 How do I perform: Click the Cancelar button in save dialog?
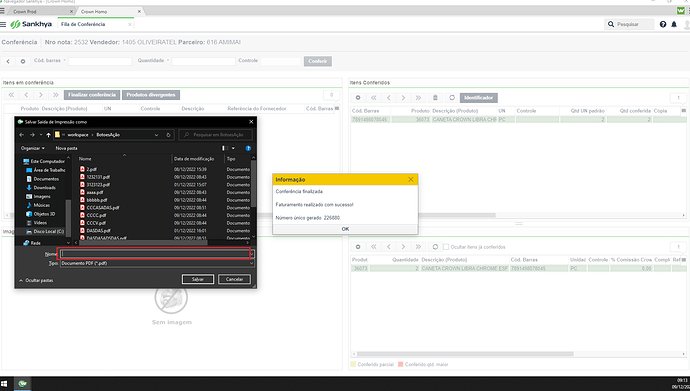click(x=234, y=279)
